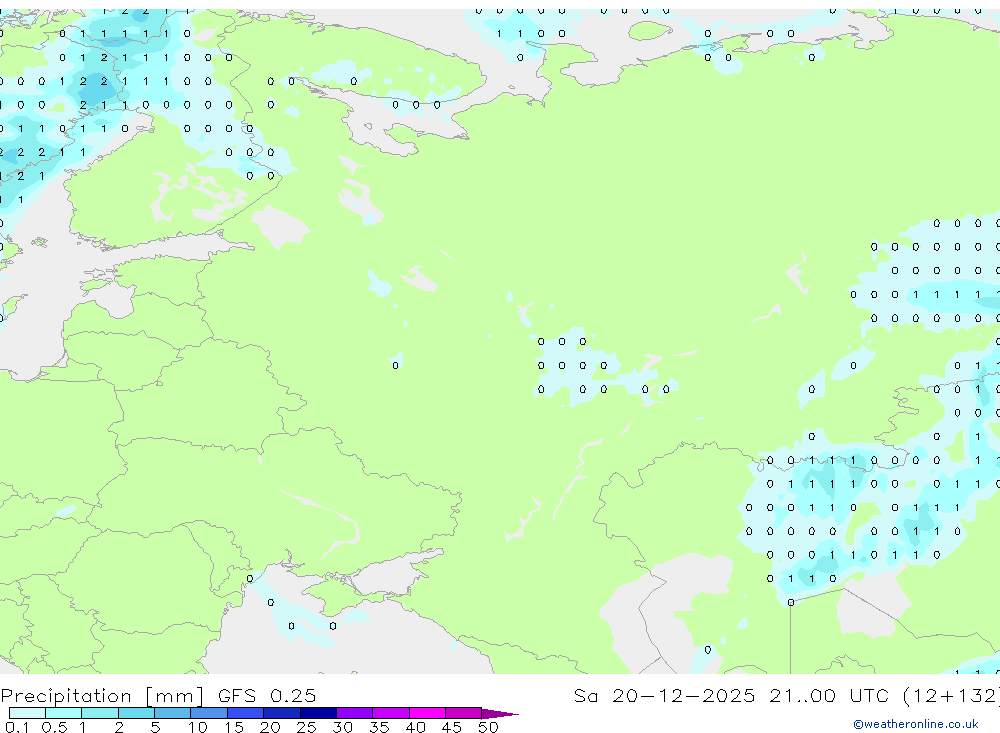Click the 20–25 mm dark blue swatch

282,713
